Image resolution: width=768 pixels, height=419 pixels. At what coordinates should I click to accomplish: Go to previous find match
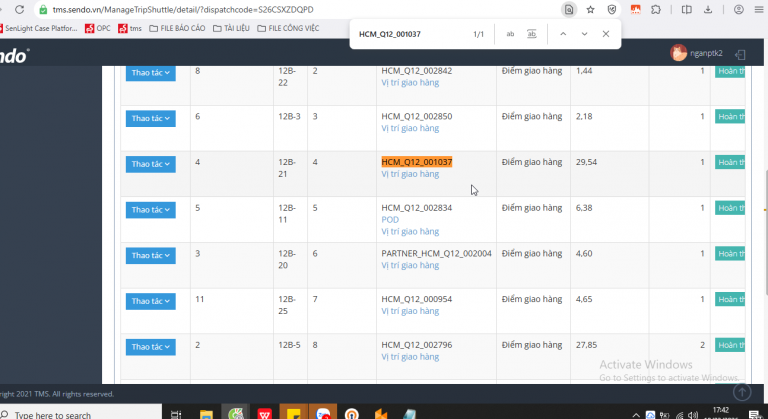tap(563, 34)
